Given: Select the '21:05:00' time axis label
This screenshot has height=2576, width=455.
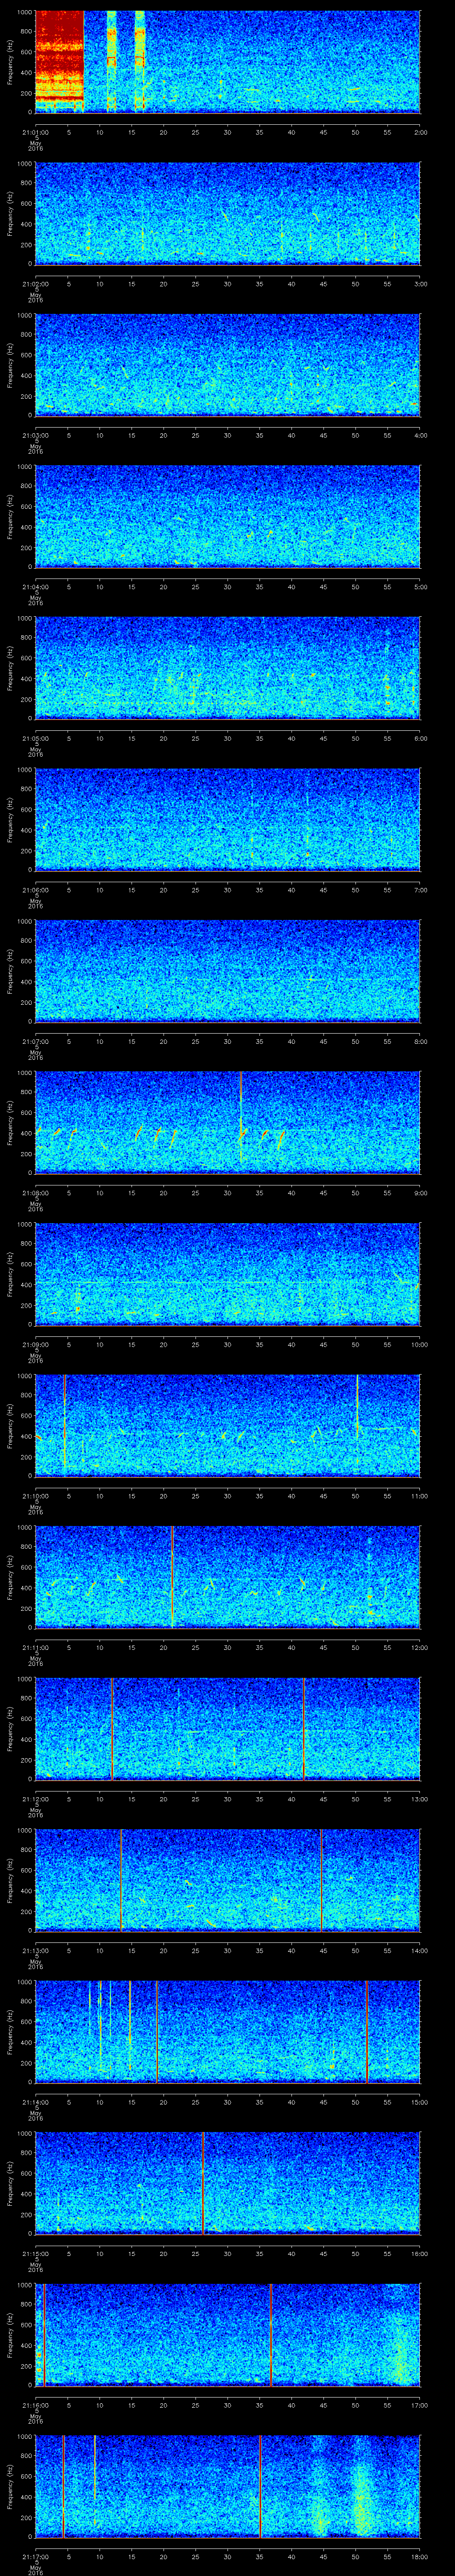Looking at the screenshot, I should (35, 738).
